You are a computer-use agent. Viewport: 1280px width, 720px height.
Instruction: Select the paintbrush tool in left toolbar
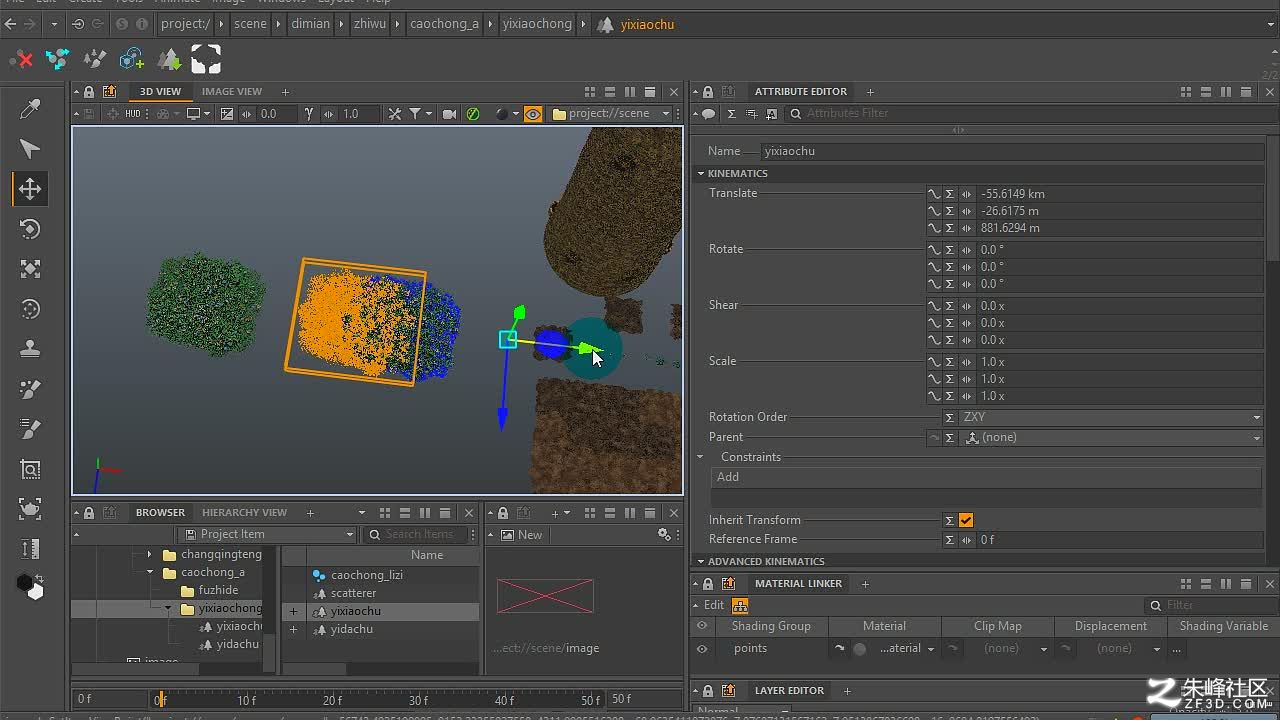[x=30, y=389]
